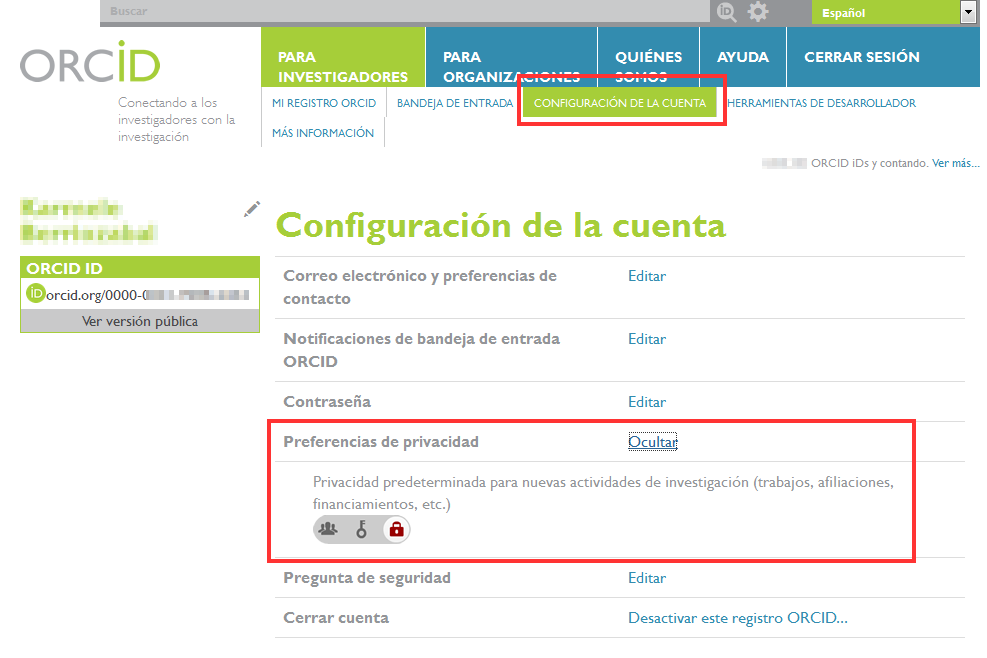Open the Español language dropdown

pos(894,12)
